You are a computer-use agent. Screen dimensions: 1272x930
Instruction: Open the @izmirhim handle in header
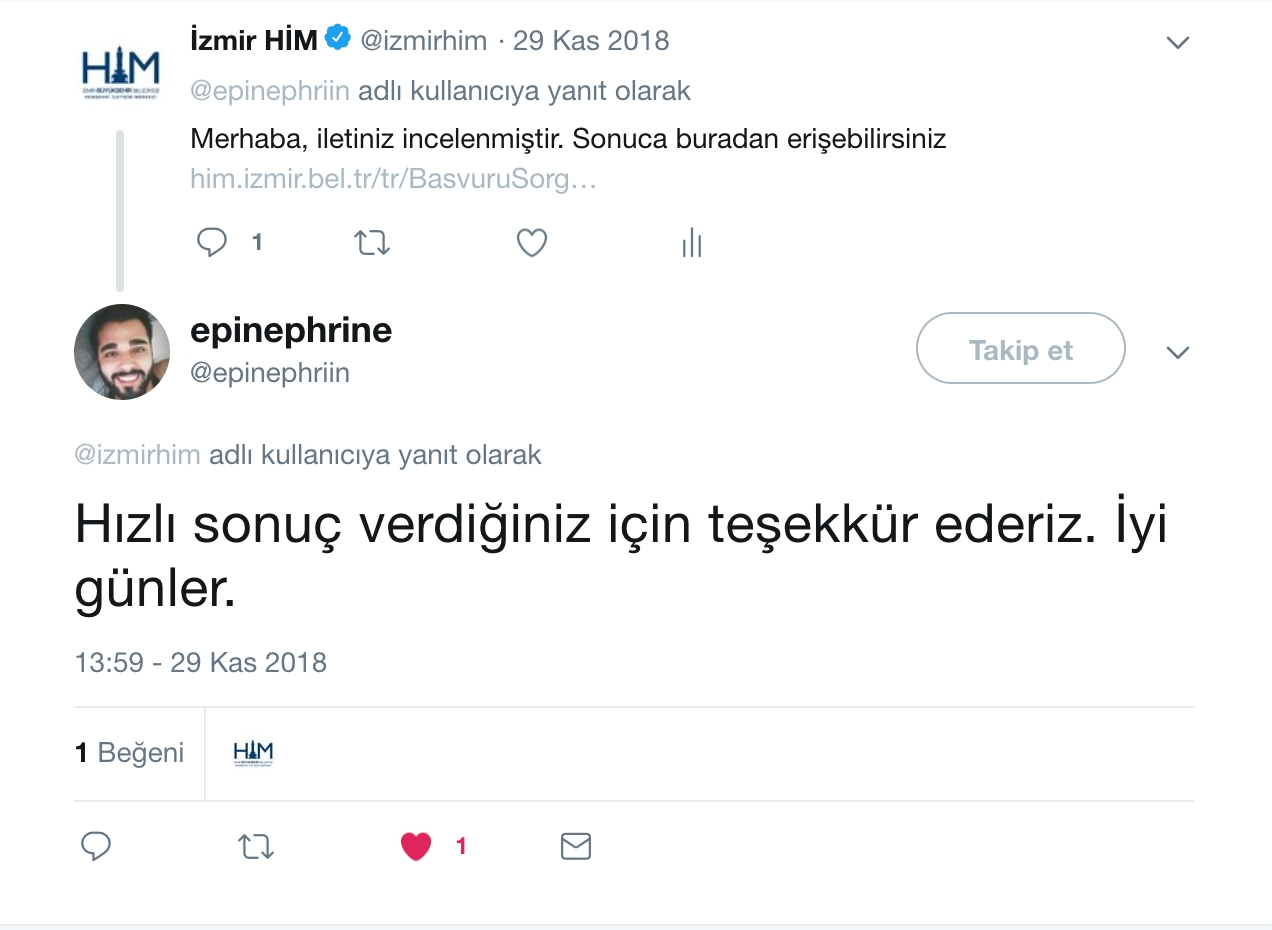[x=423, y=41]
